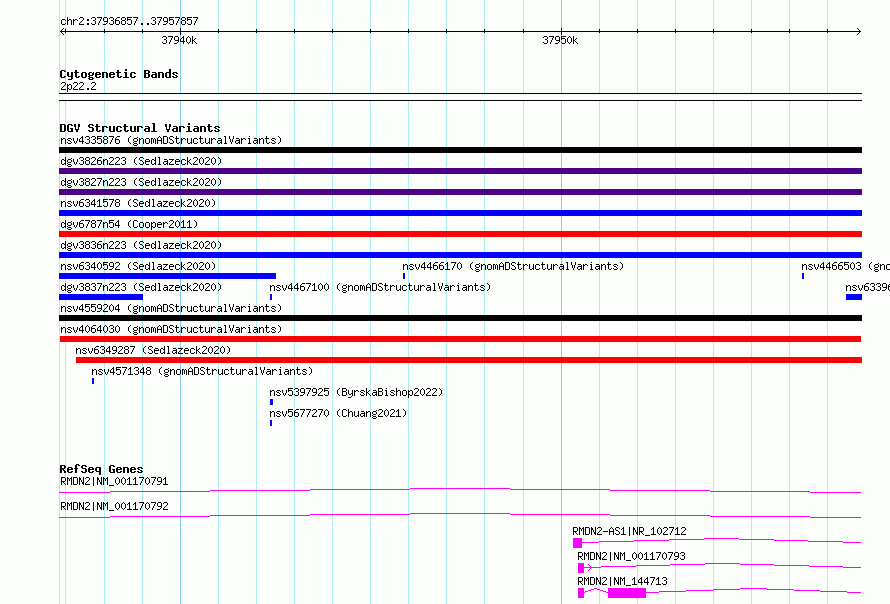Click the nsv4559204 black variant bar
890x604 pixels.
coord(460,318)
